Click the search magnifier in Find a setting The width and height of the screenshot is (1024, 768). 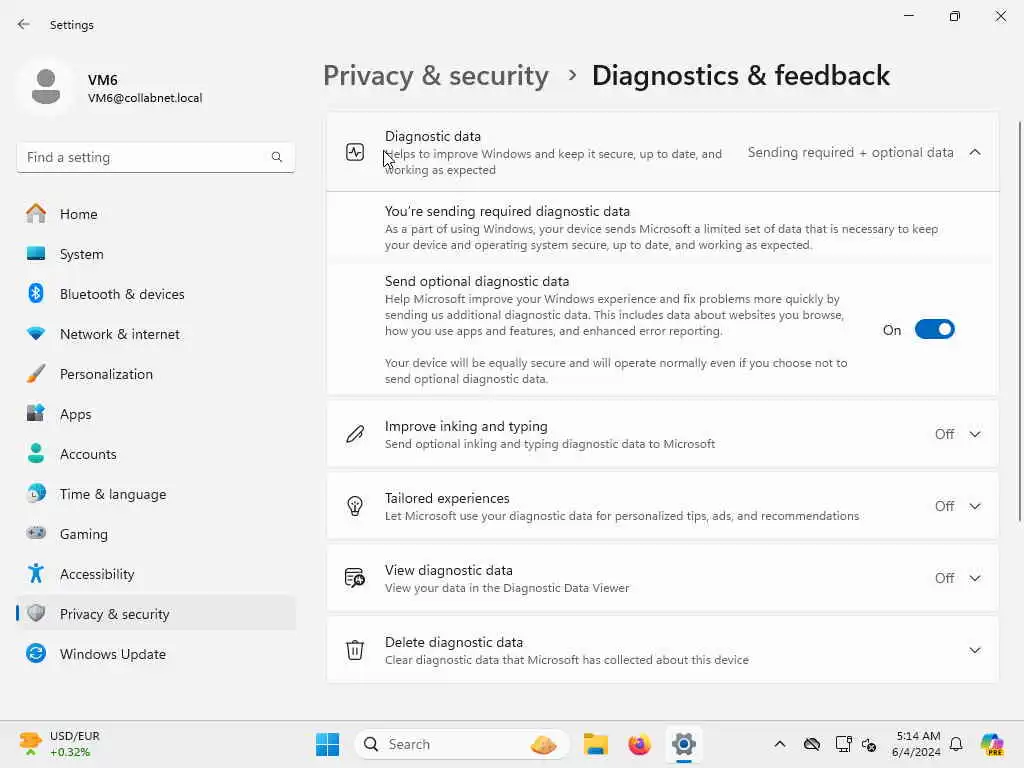click(x=276, y=157)
